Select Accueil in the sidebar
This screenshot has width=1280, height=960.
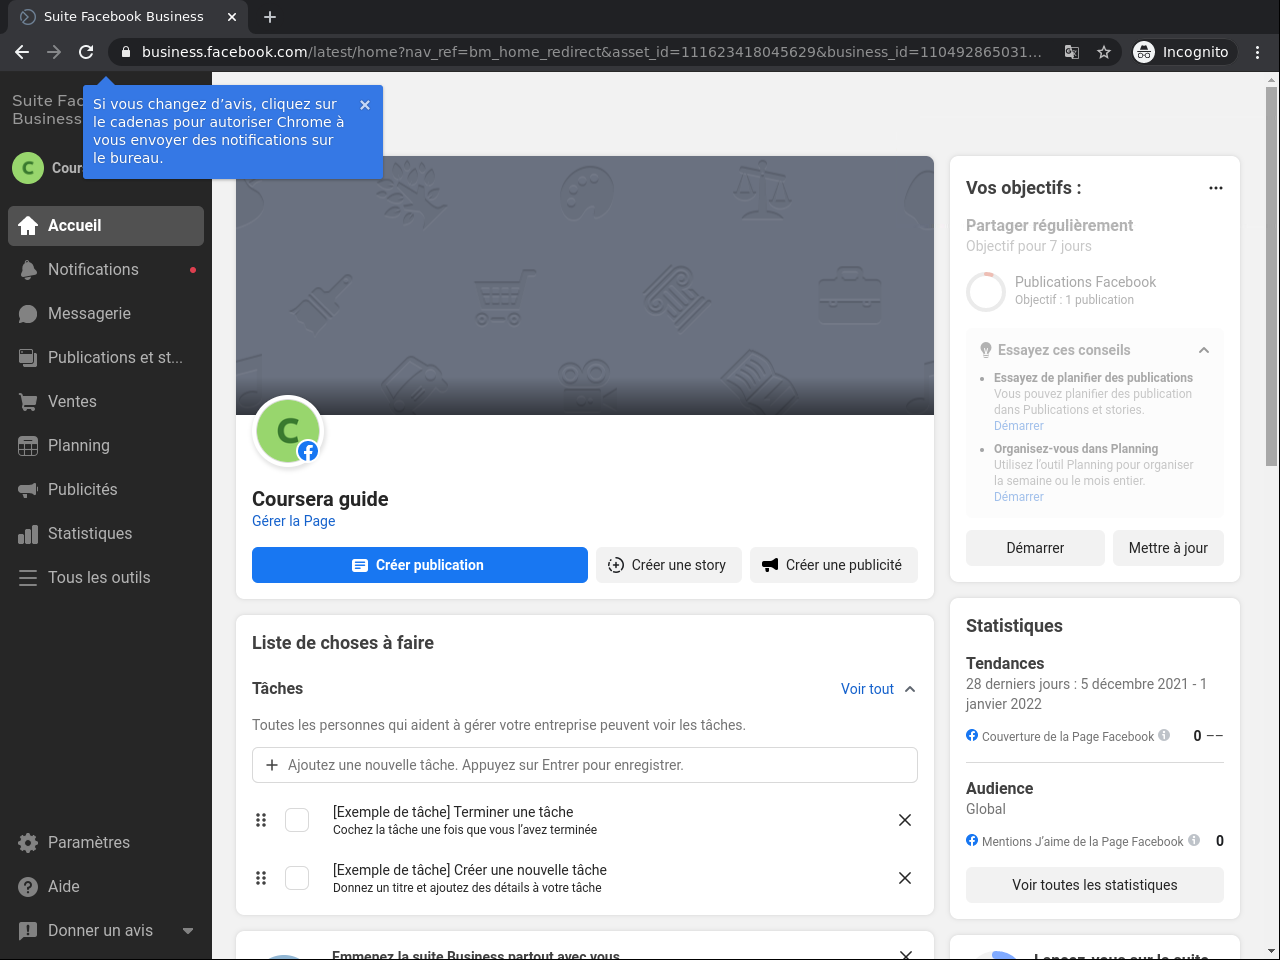pos(106,226)
